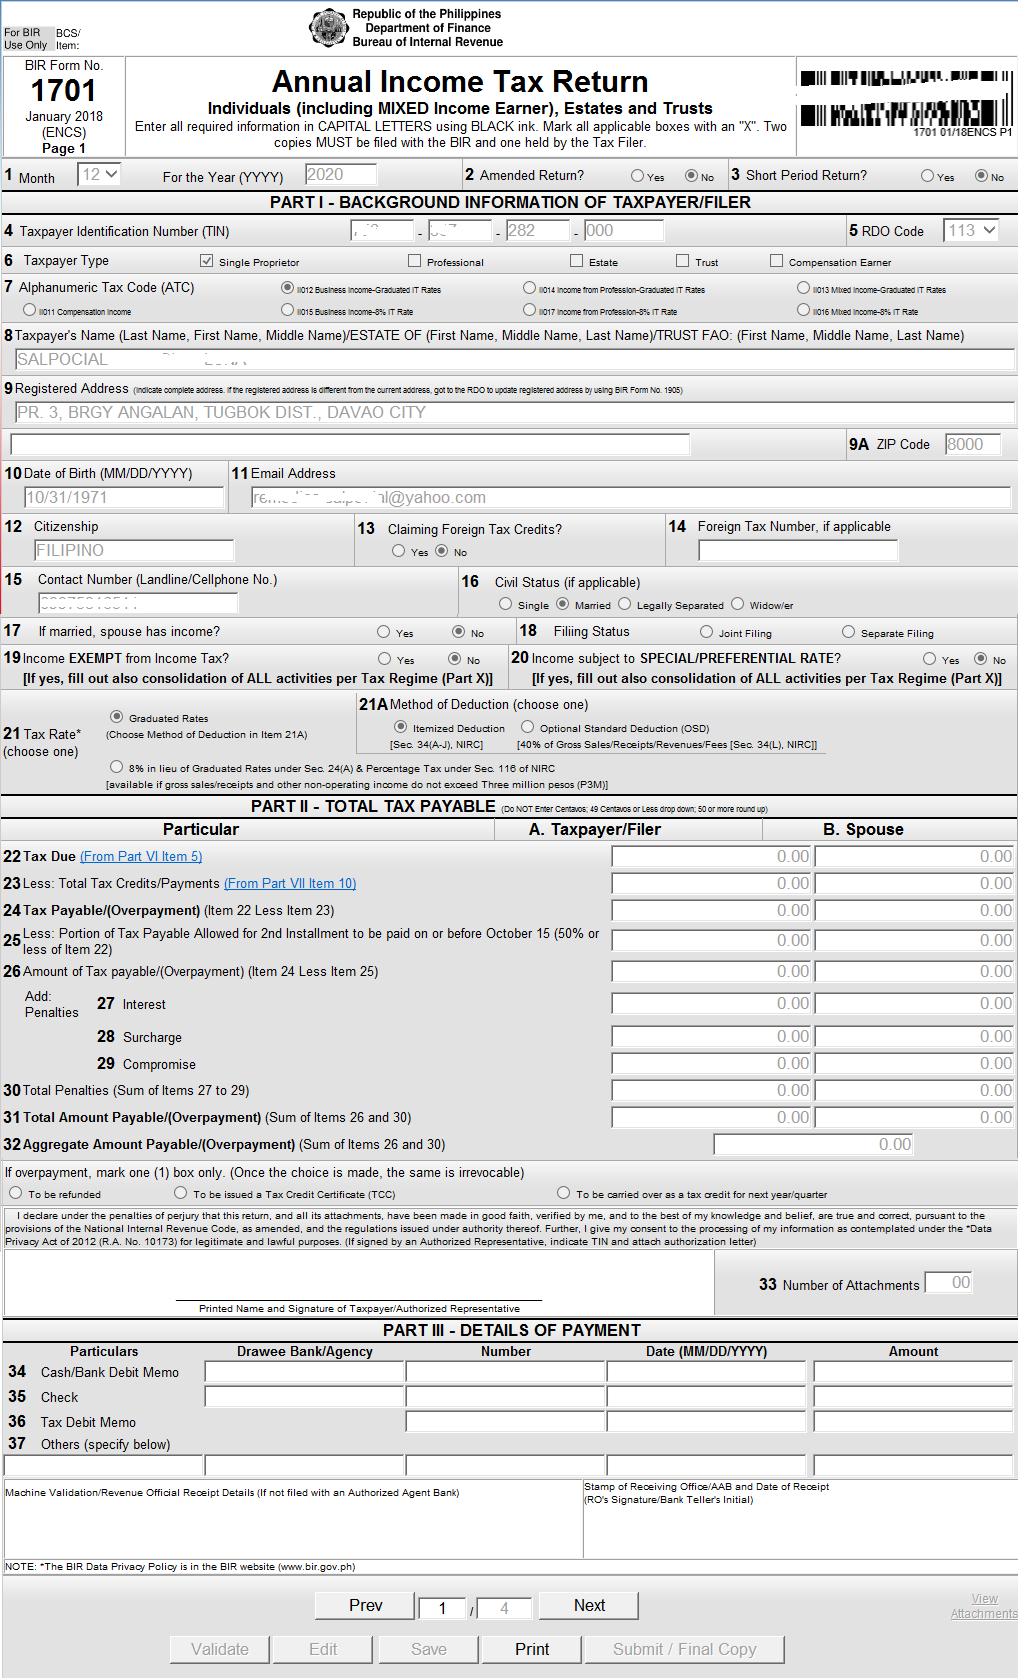Open the From Part VI Item 5 link
The height and width of the screenshot is (1678, 1018).
click(x=141, y=857)
